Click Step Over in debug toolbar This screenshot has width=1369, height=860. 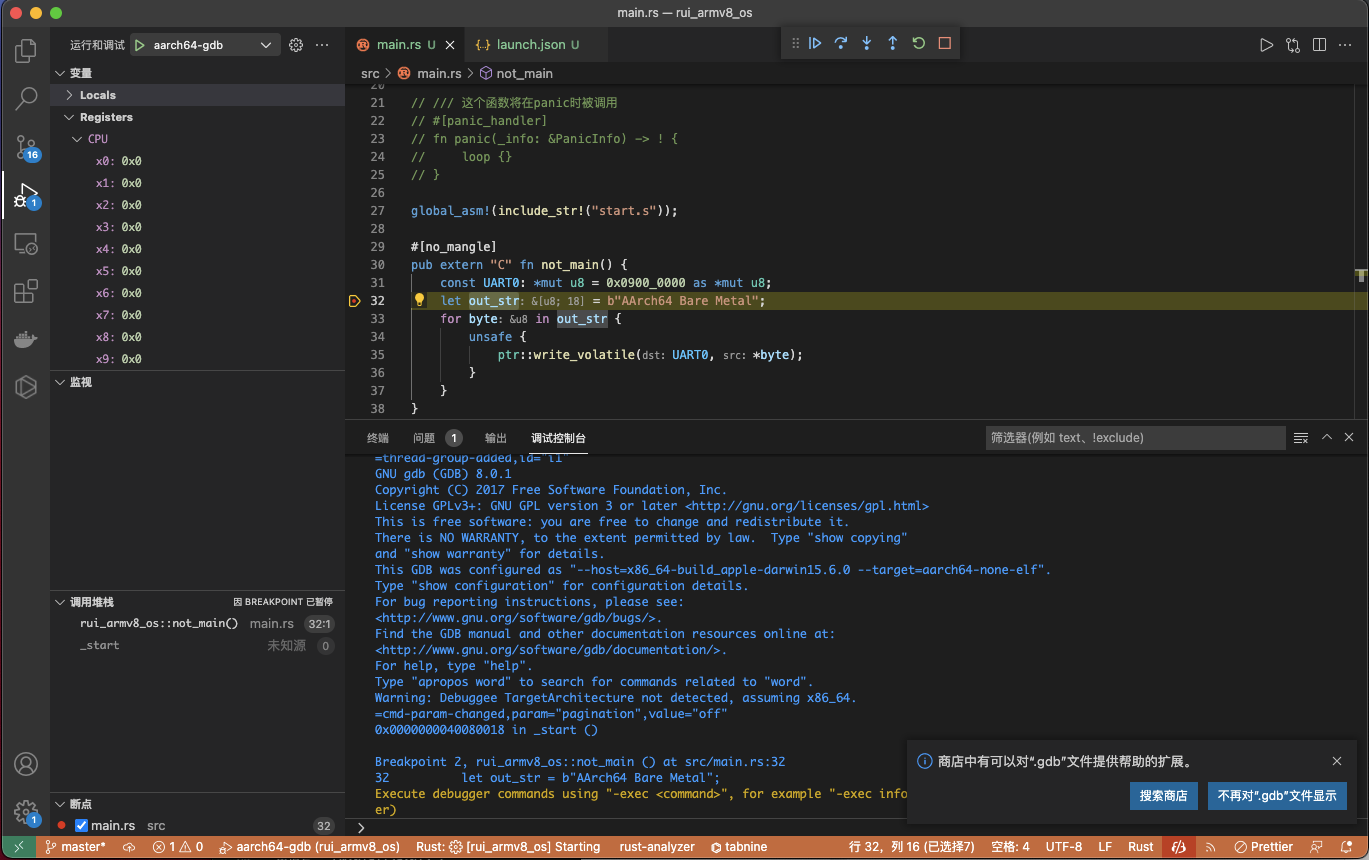coord(841,43)
